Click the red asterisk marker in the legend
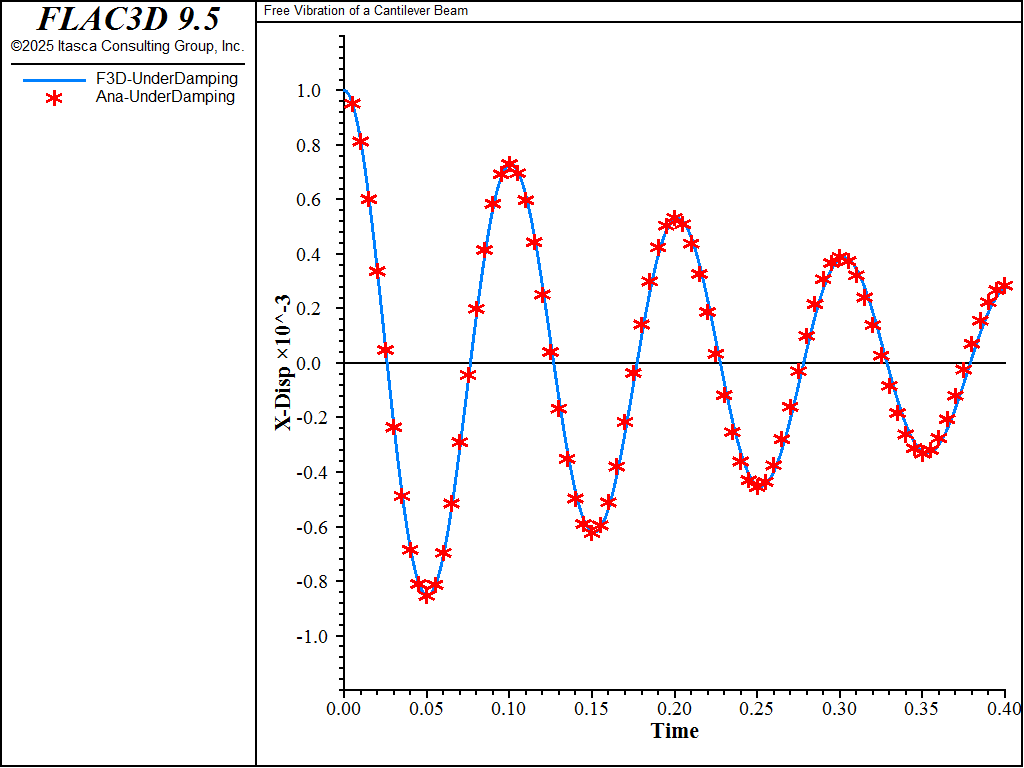Viewport: 1024px width, 768px height. tap(55, 98)
